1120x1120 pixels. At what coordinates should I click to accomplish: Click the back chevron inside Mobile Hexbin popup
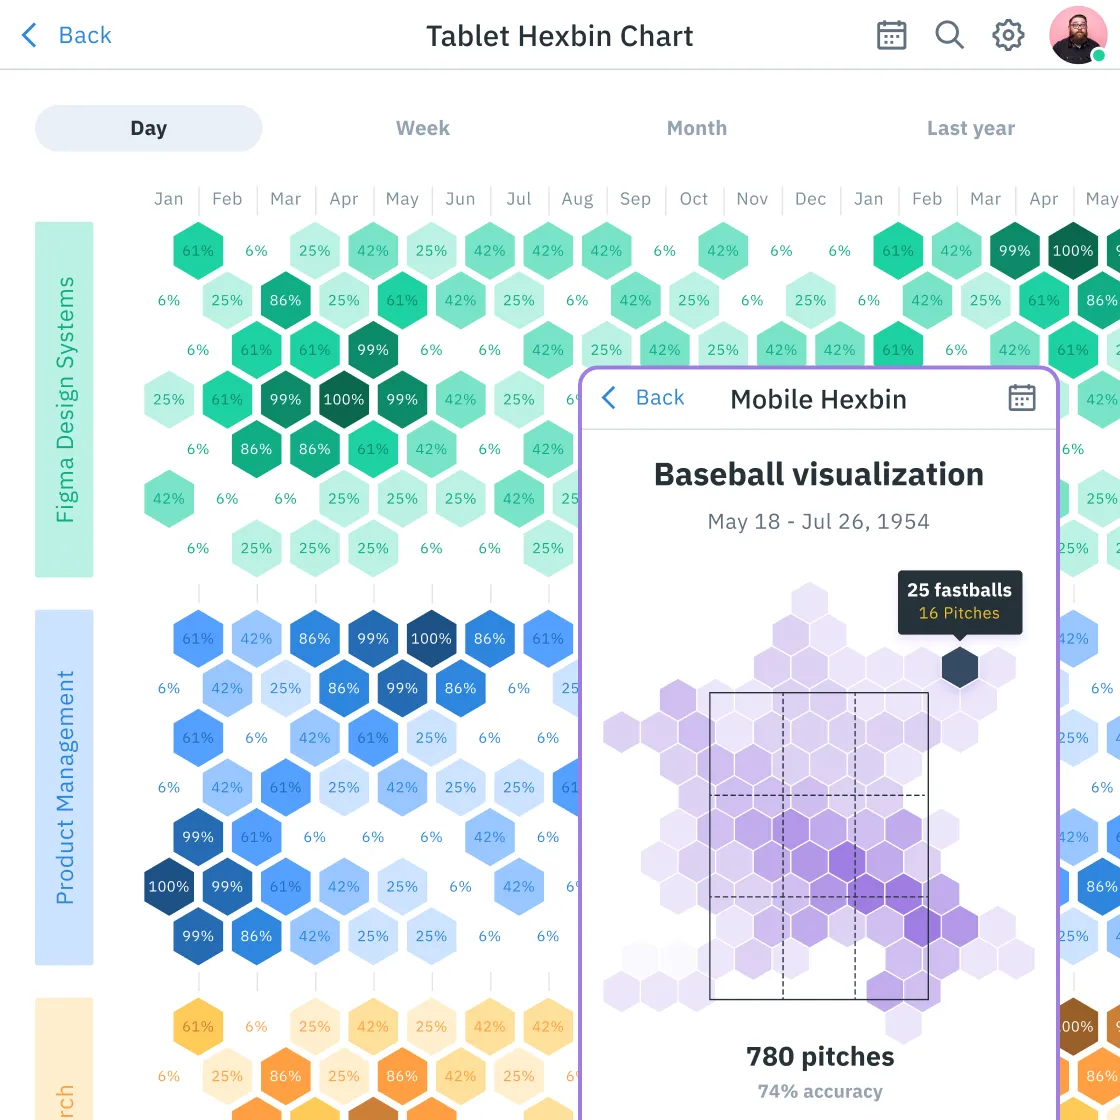click(x=608, y=398)
